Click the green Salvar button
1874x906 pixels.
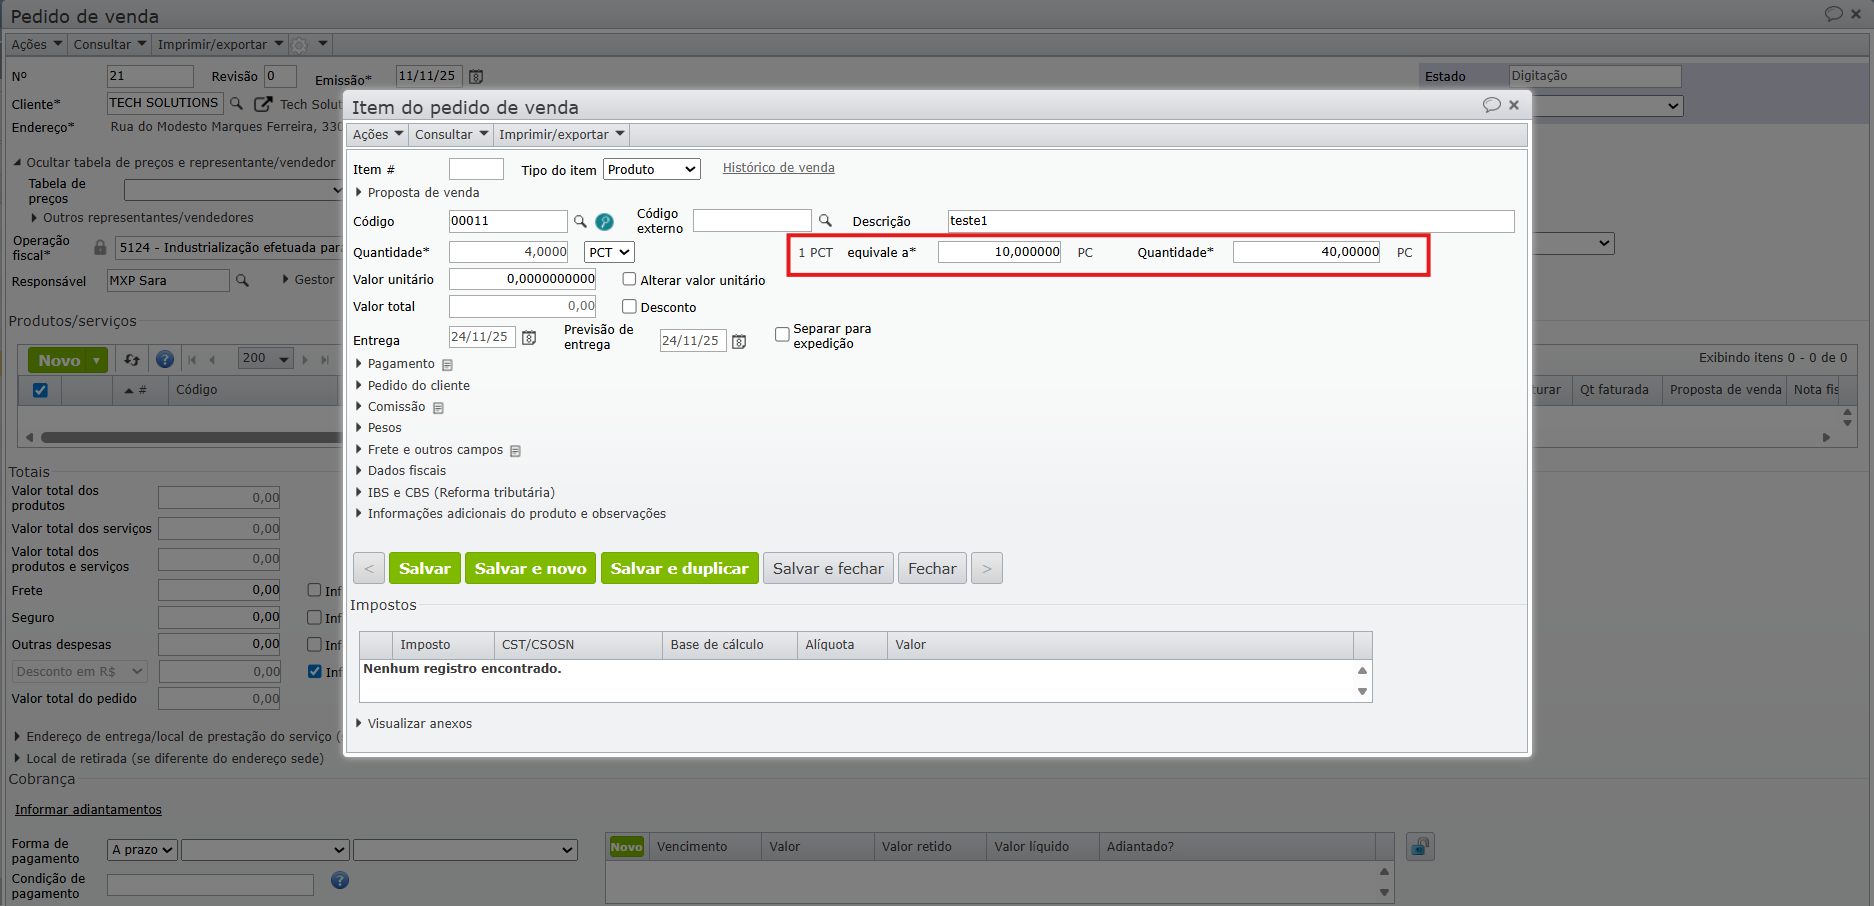pyautogui.click(x=425, y=568)
